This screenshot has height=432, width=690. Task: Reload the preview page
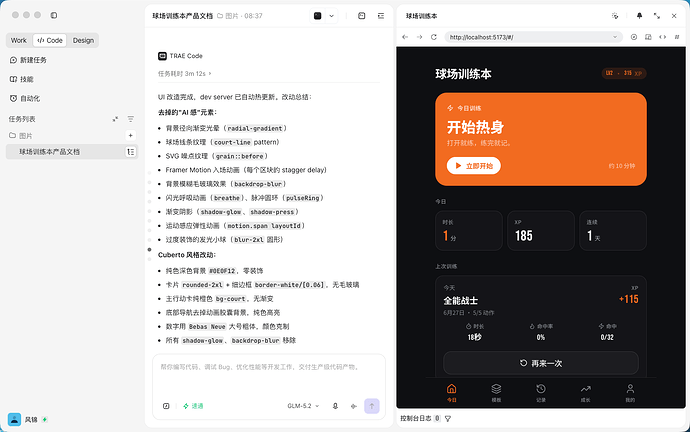tap(434, 37)
